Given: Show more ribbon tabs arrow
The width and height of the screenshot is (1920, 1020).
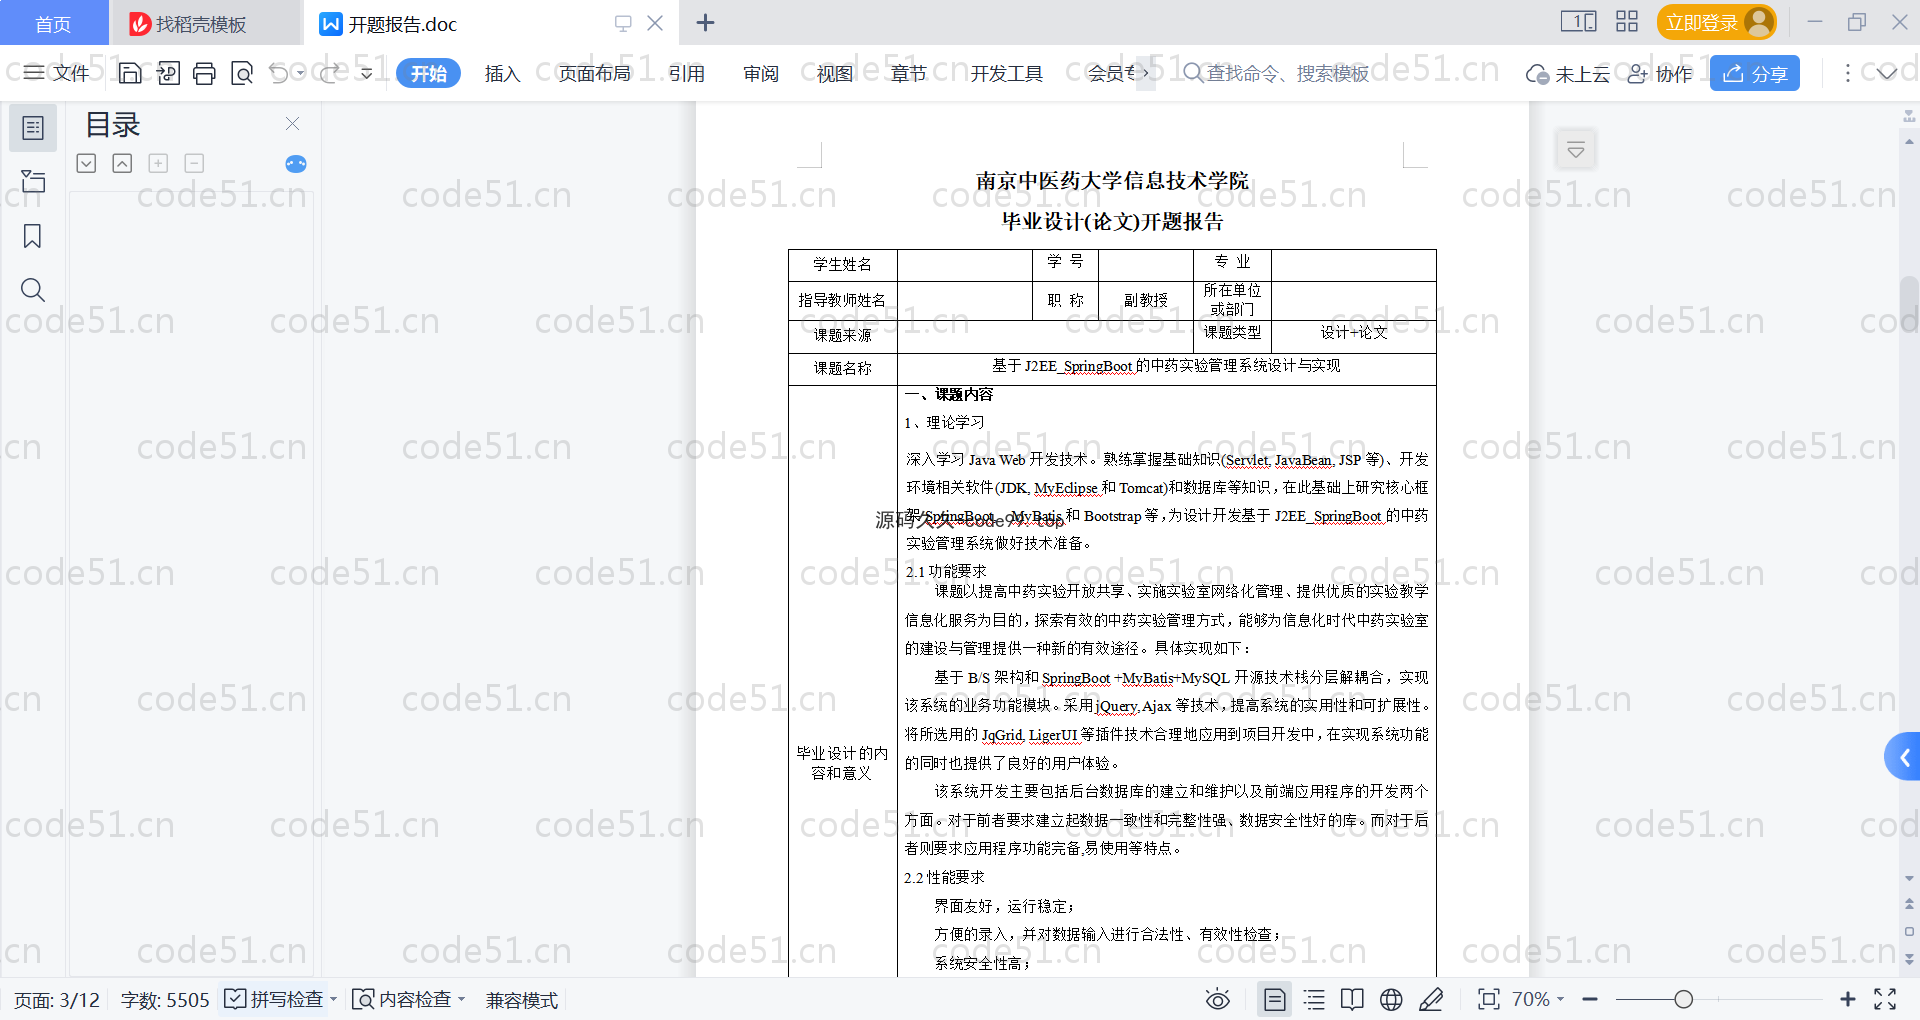Looking at the screenshot, I should 1146,73.
